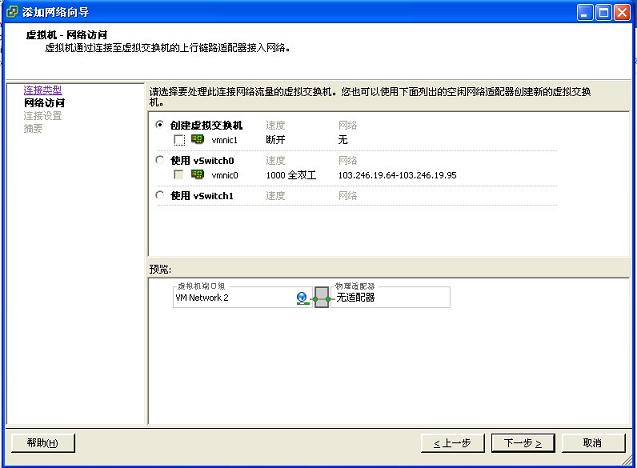Click the vmnic0 network adapter icon
The image size is (637, 468).
point(197,175)
